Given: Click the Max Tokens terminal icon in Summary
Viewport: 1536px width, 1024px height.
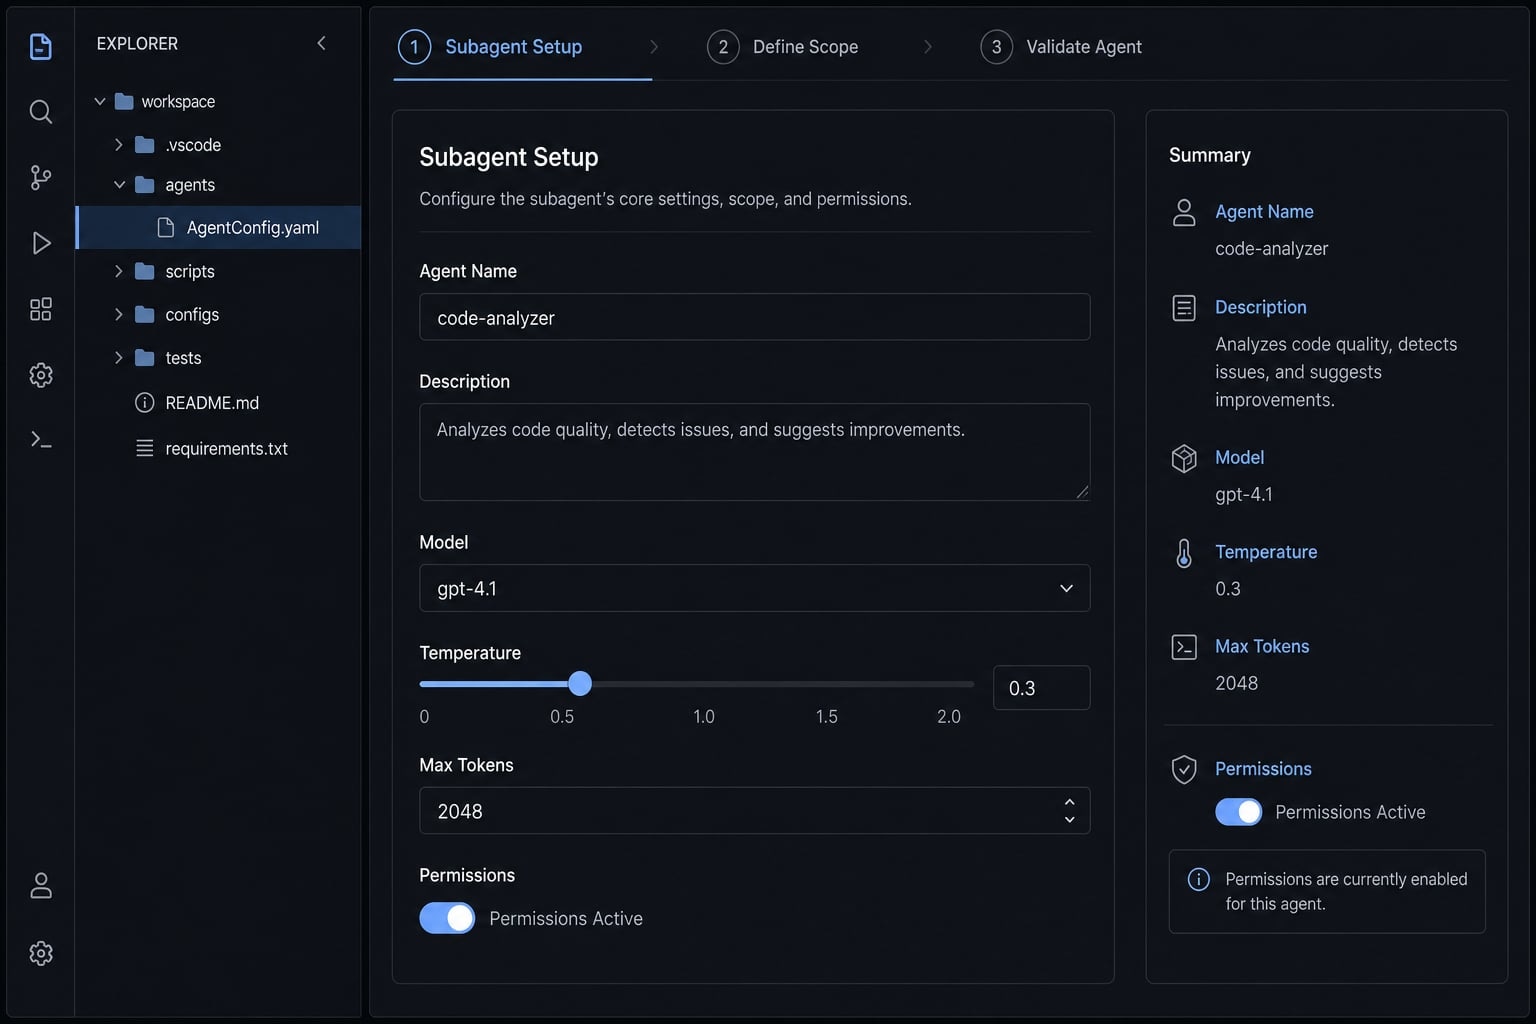Looking at the screenshot, I should pyautogui.click(x=1184, y=647).
